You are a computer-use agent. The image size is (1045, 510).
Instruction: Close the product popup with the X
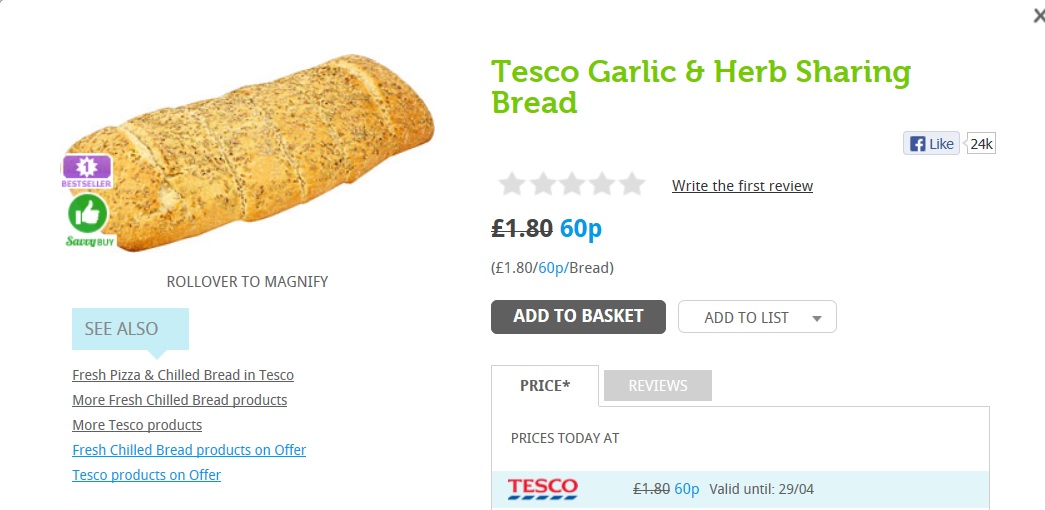pyautogui.click(x=1038, y=15)
